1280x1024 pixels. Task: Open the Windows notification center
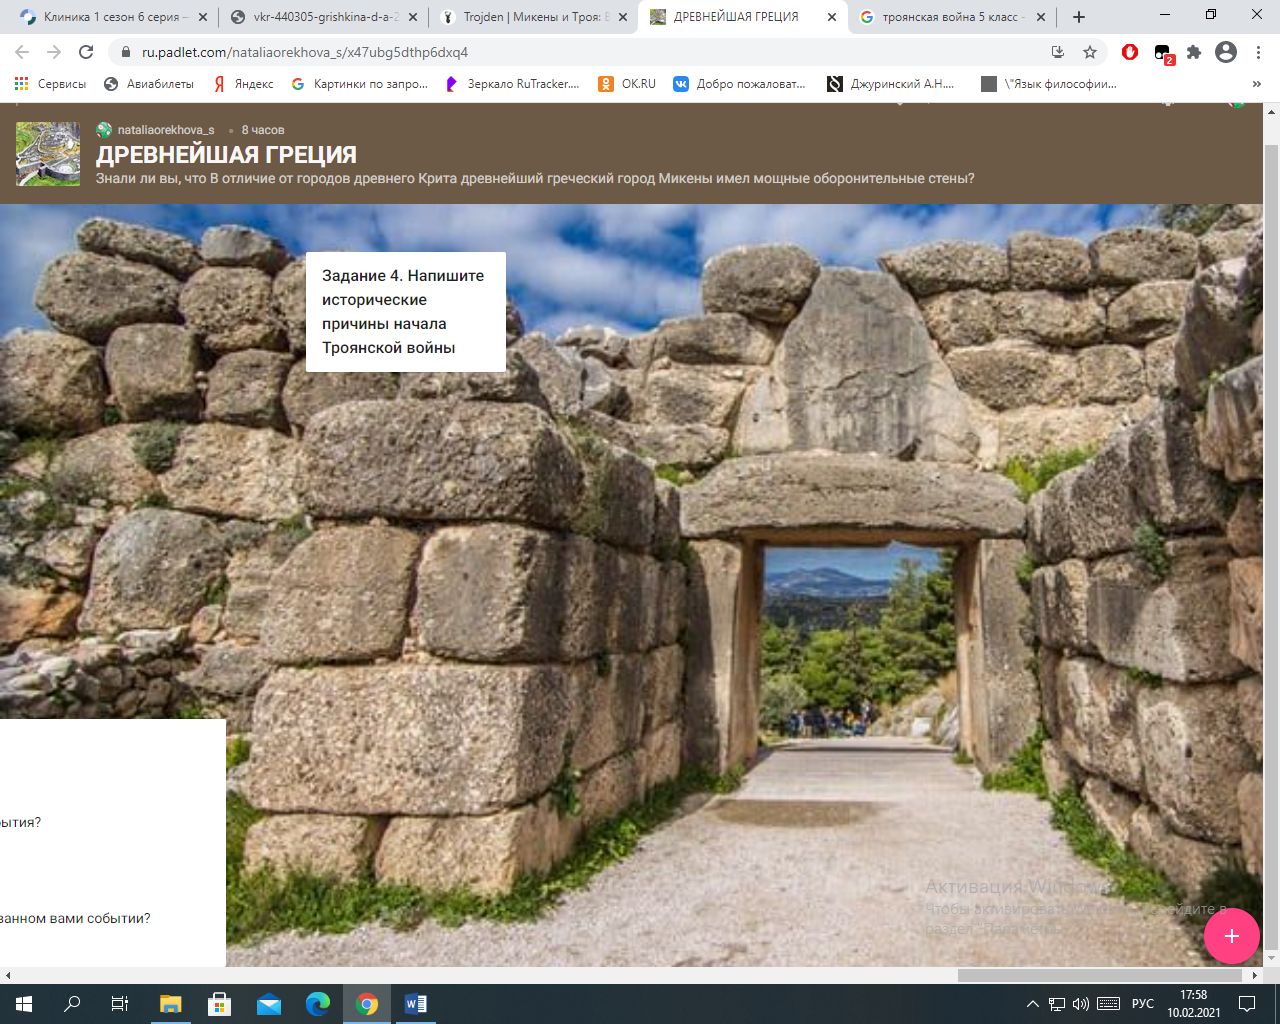(x=1247, y=1004)
